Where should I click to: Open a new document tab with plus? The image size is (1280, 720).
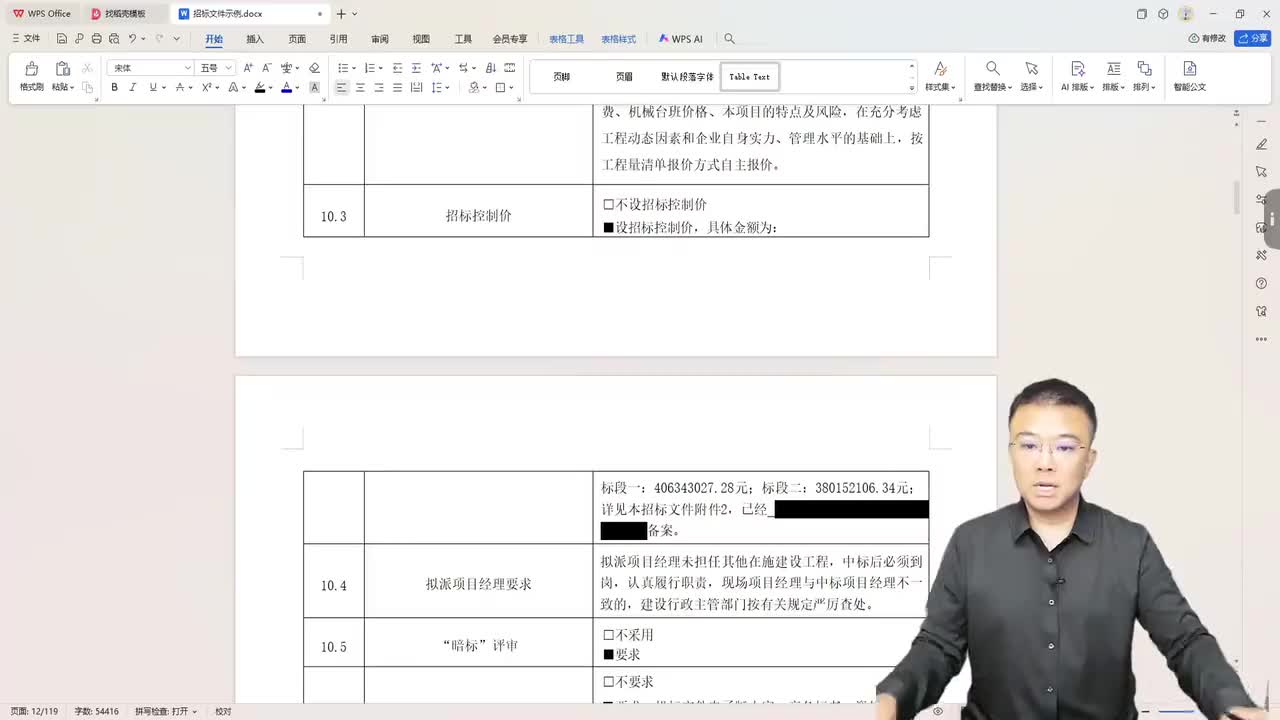(341, 14)
